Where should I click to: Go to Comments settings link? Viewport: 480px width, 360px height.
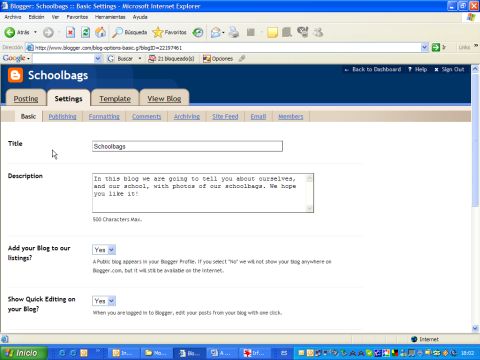pyautogui.click(x=146, y=116)
